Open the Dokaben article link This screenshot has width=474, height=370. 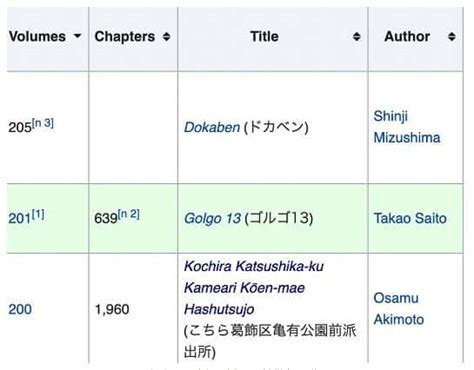[x=212, y=127]
